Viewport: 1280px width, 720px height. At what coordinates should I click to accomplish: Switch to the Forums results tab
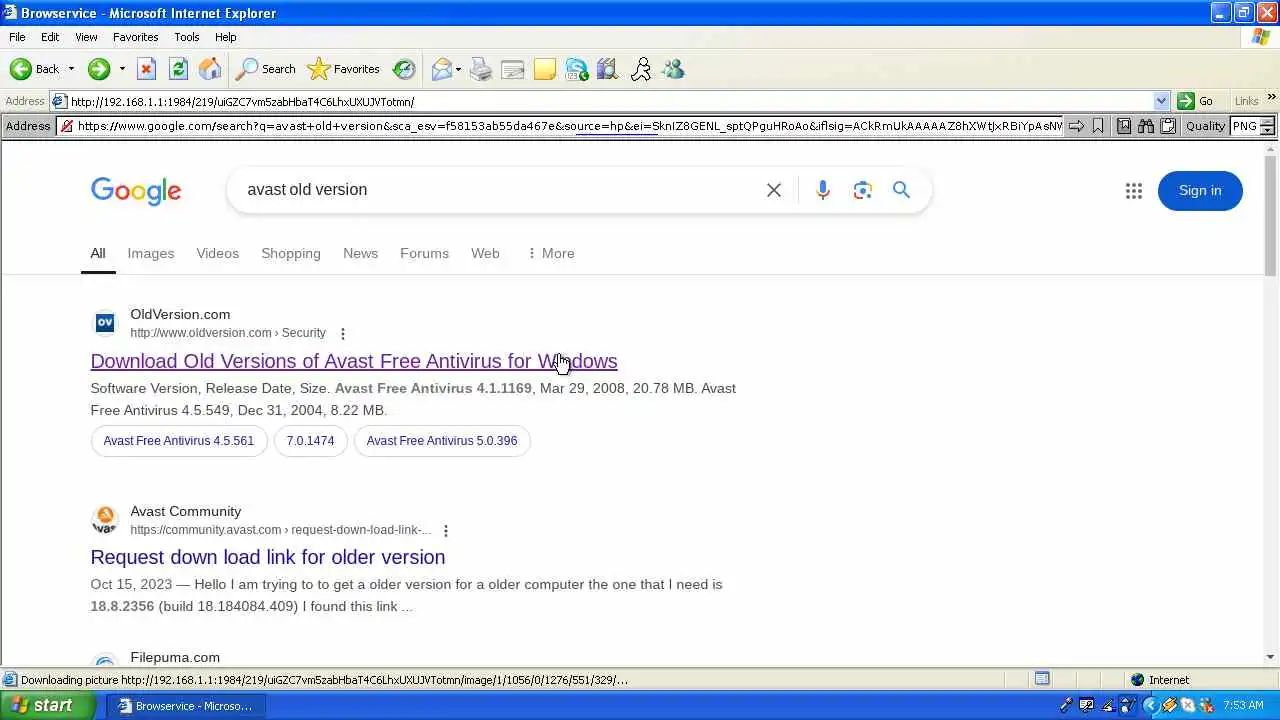(424, 253)
